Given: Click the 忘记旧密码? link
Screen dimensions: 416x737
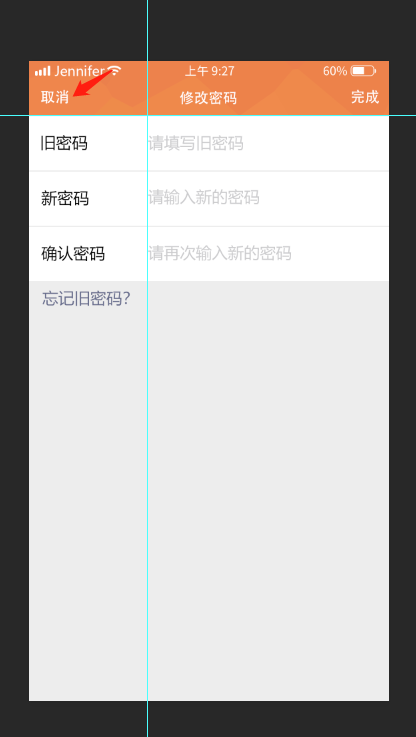Looking at the screenshot, I should pyautogui.click(x=86, y=298).
